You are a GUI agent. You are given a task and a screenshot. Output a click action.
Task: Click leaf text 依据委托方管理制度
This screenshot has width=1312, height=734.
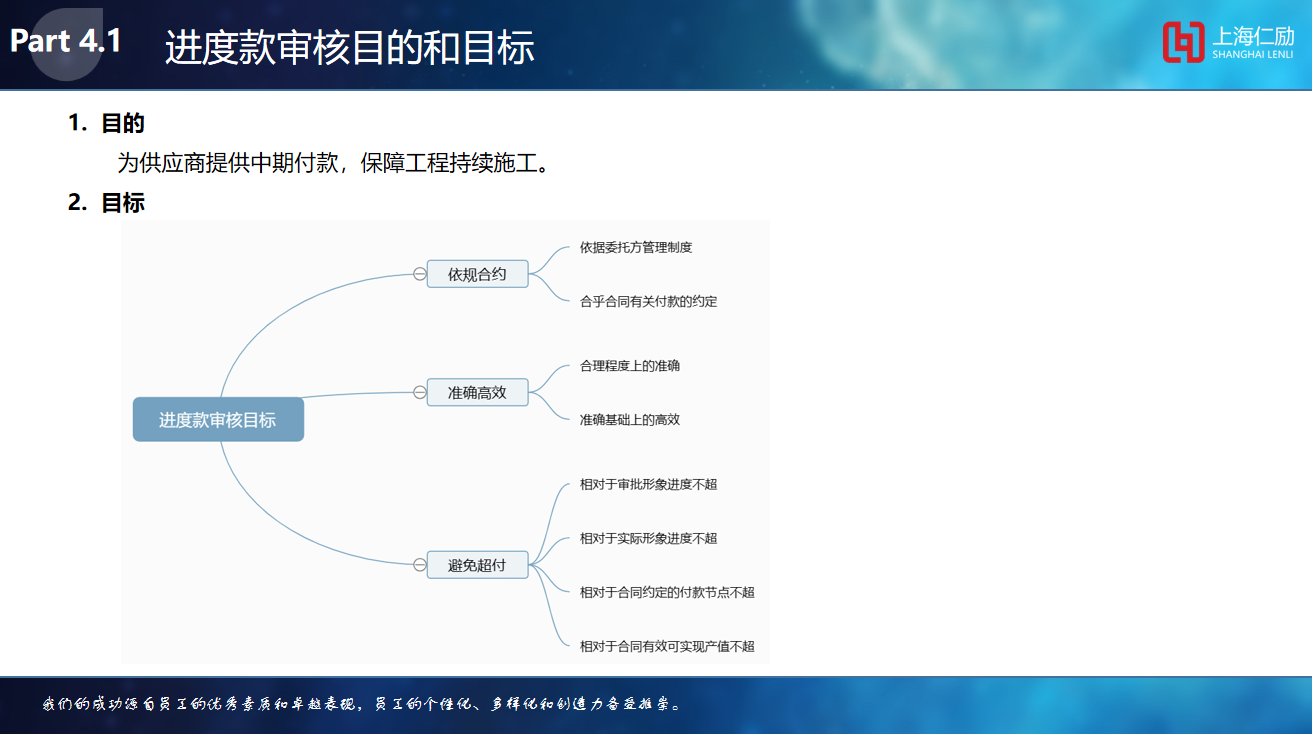(636, 247)
